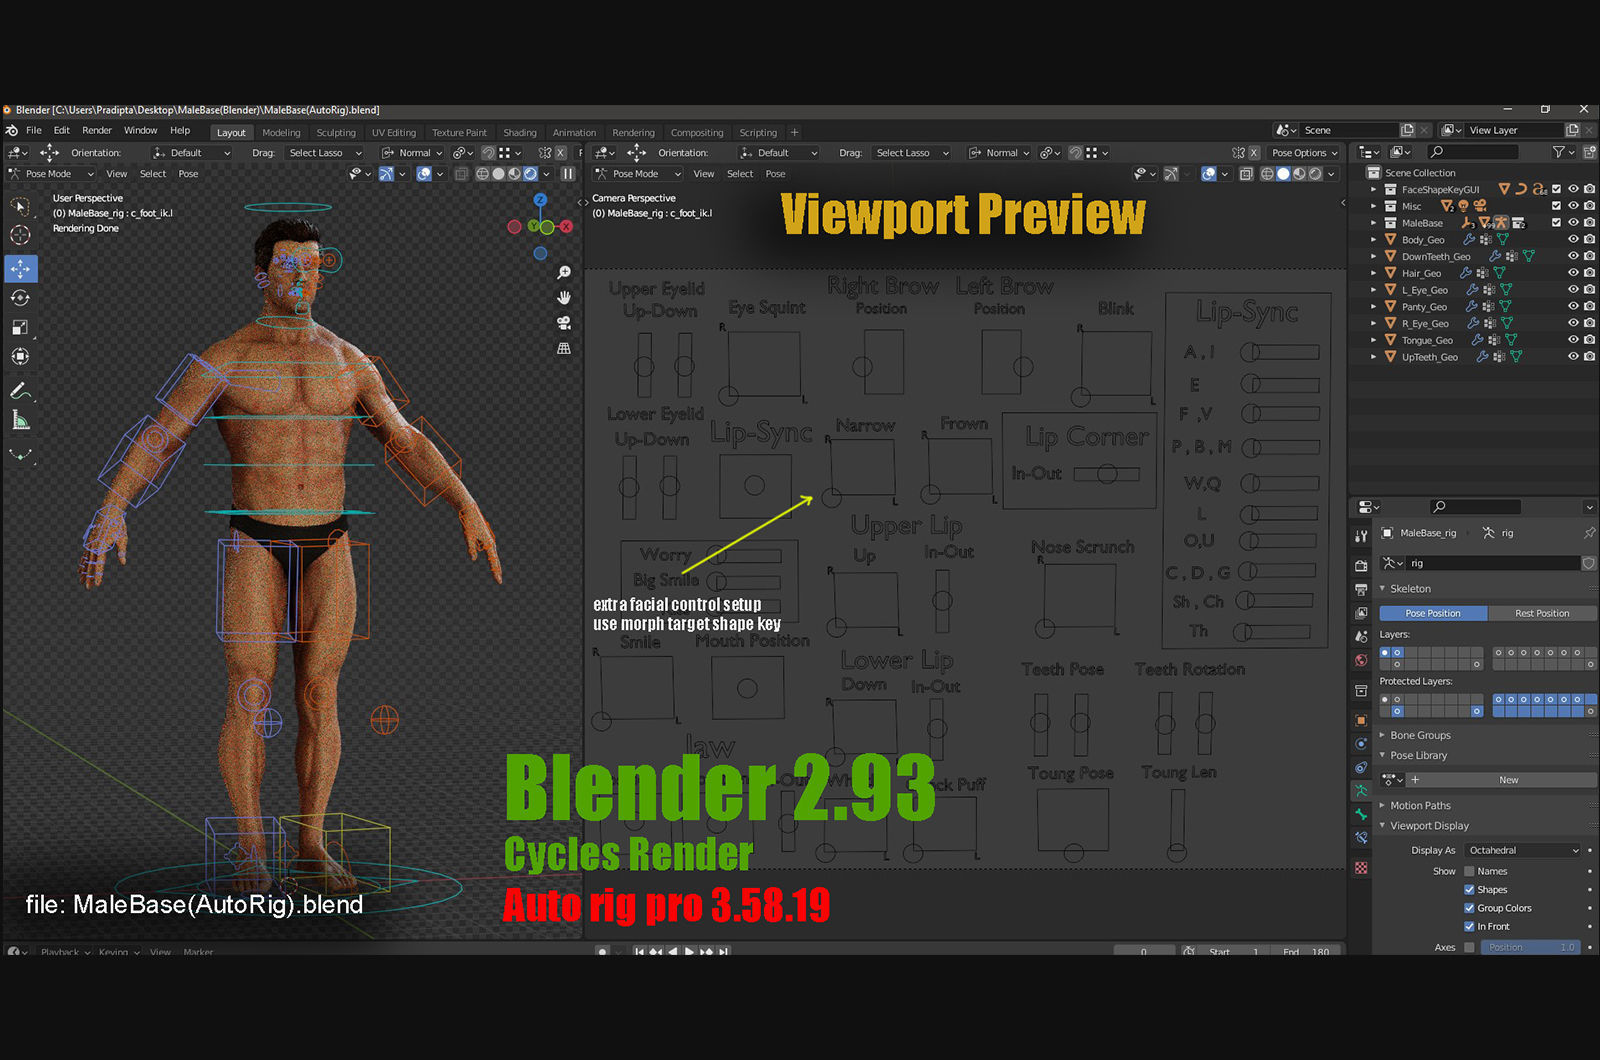Toggle pin icon in properties header
Image resolution: width=1600 pixels, height=1060 pixels.
(1589, 533)
